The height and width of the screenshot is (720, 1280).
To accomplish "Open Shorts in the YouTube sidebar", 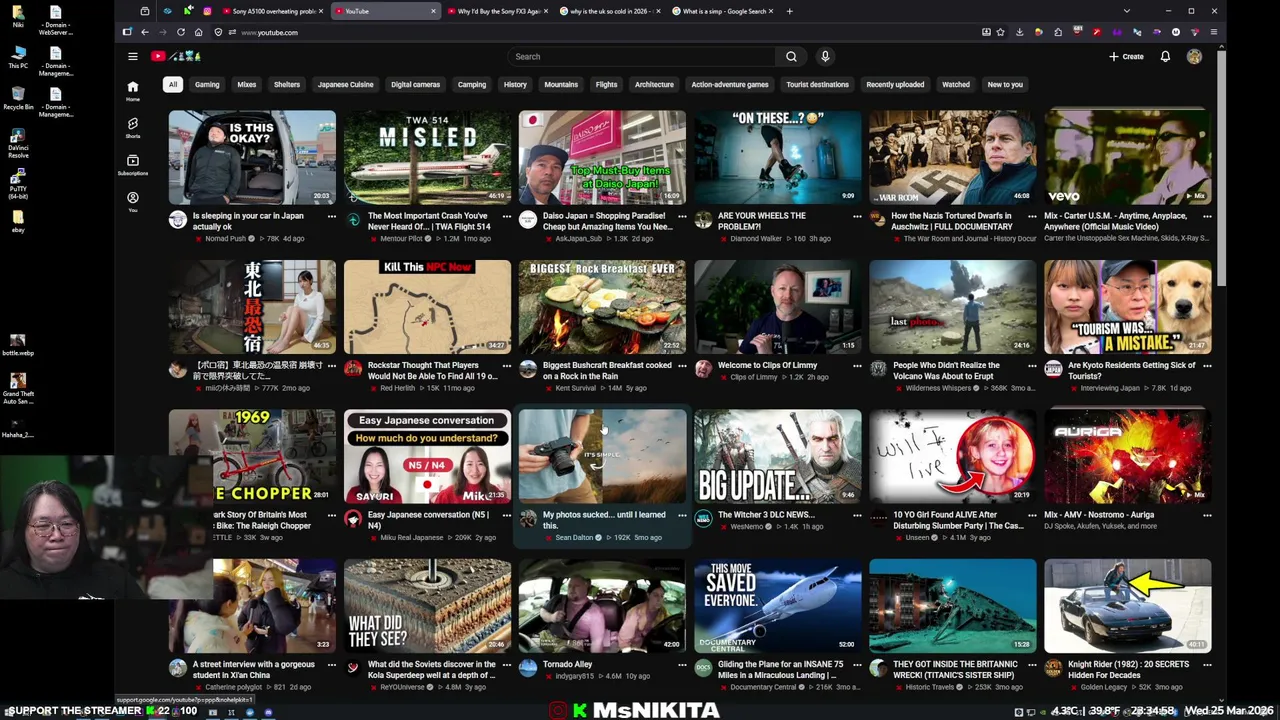I will (x=132, y=128).
